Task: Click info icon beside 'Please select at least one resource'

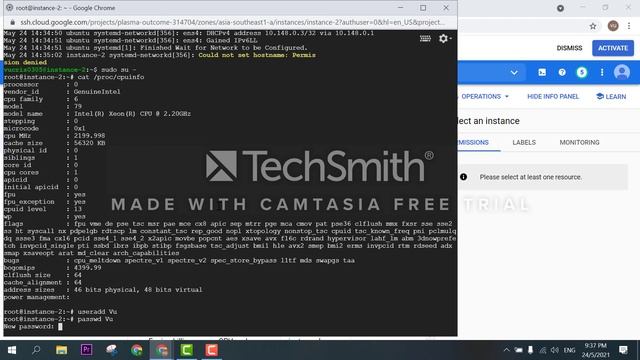Action: tap(464, 177)
